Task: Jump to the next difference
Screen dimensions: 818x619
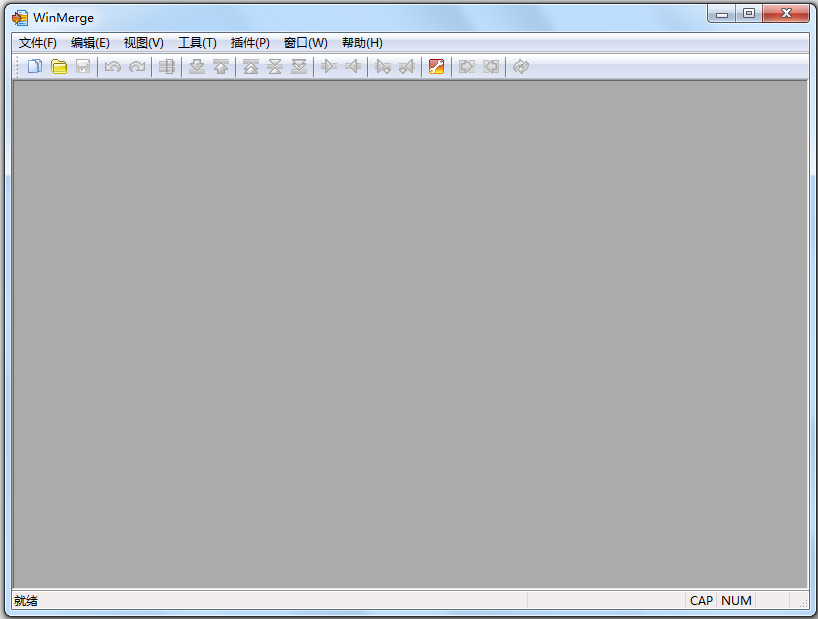Action: (196, 66)
